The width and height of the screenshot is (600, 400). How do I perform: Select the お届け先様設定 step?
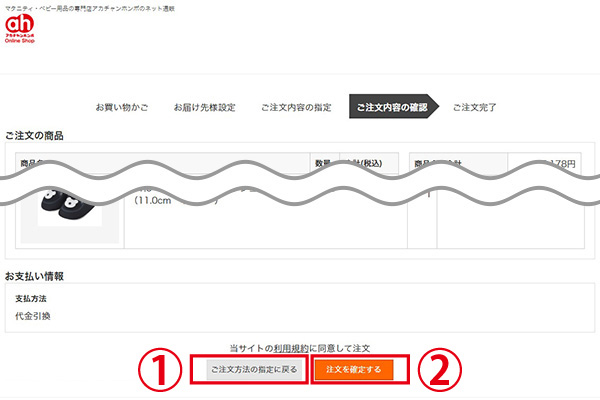204,107
